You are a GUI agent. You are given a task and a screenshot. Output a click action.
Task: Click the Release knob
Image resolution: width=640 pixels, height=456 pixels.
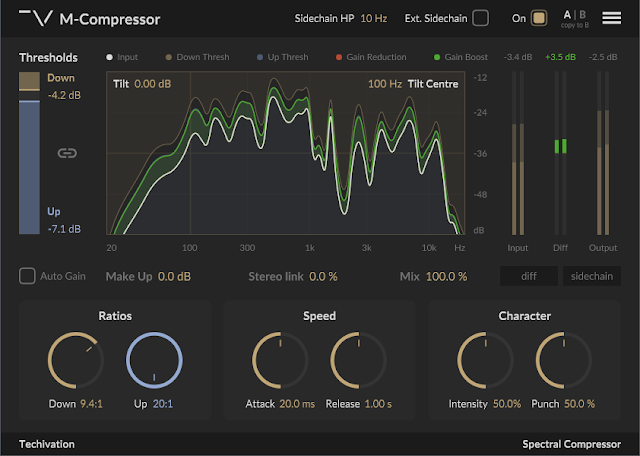click(x=358, y=360)
